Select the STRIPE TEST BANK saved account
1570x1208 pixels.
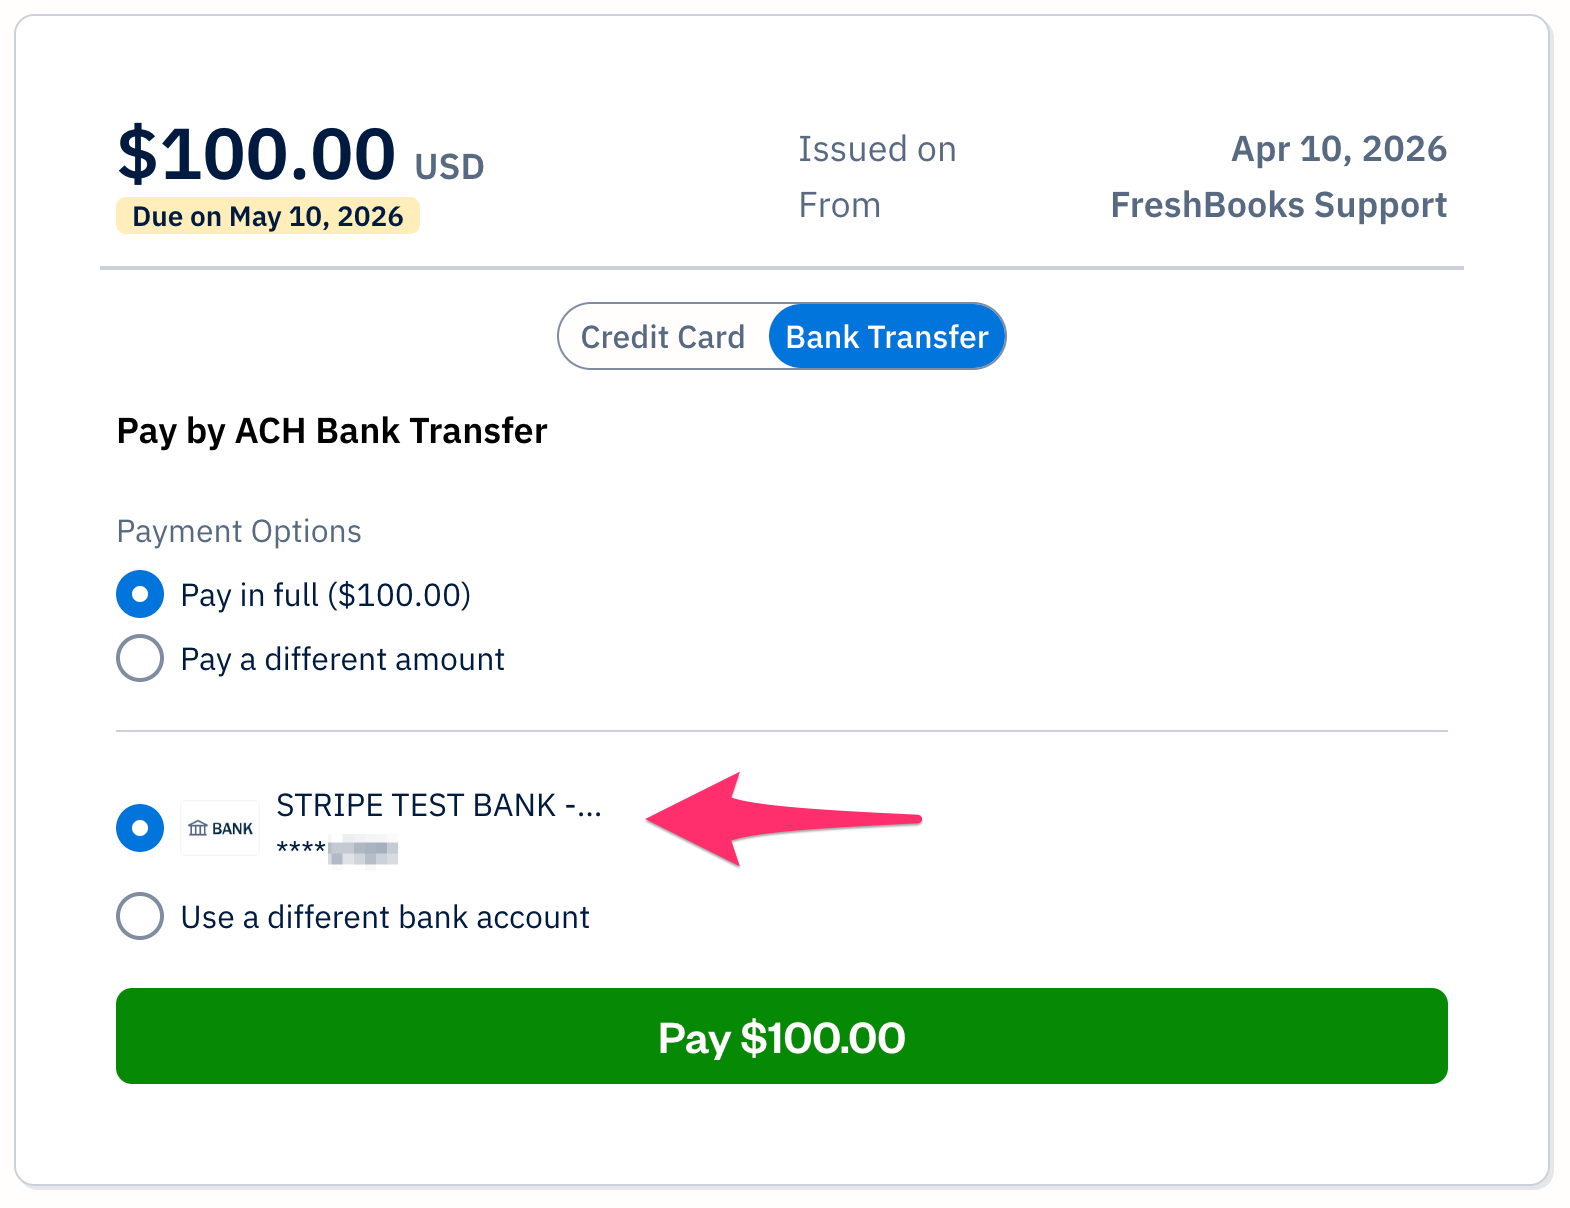pyautogui.click(x=140, y=827)
